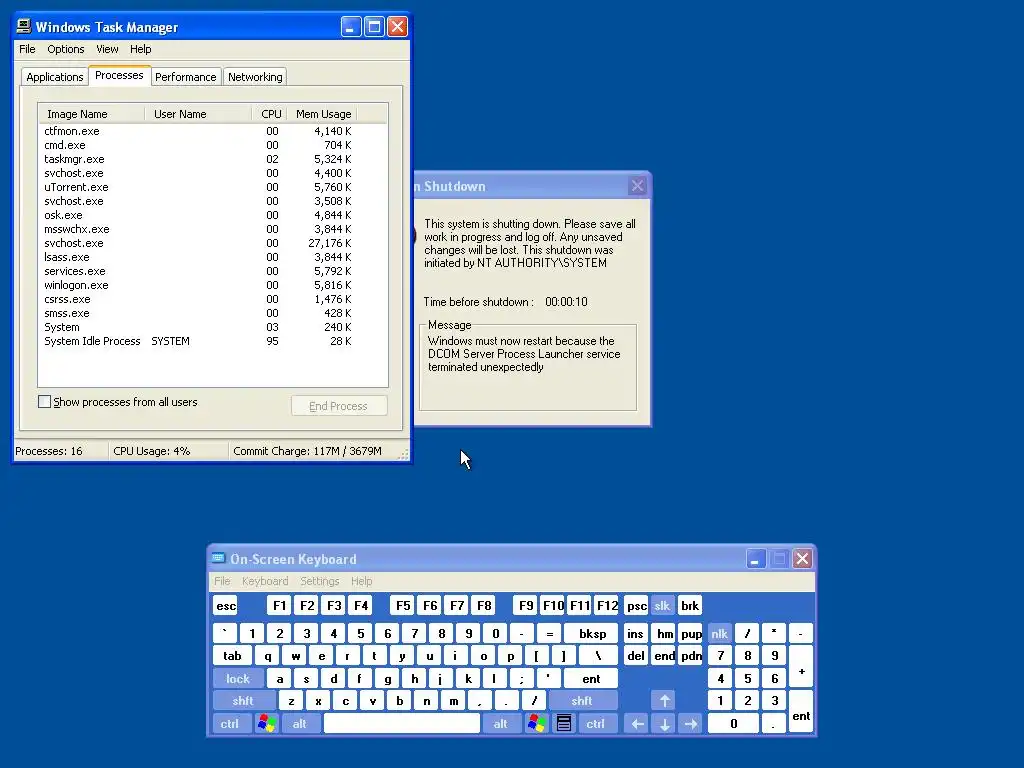Sort processes by CPU column

tap(270, 114)
